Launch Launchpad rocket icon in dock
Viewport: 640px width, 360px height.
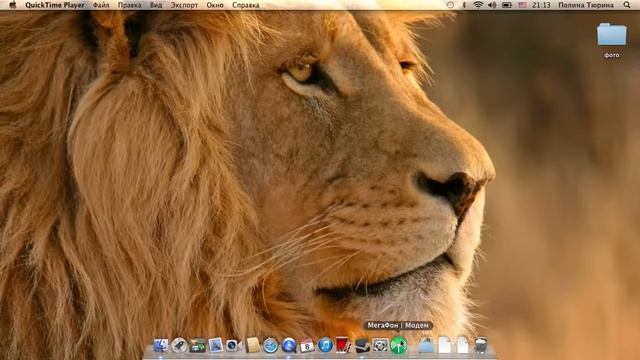(179, 345)
